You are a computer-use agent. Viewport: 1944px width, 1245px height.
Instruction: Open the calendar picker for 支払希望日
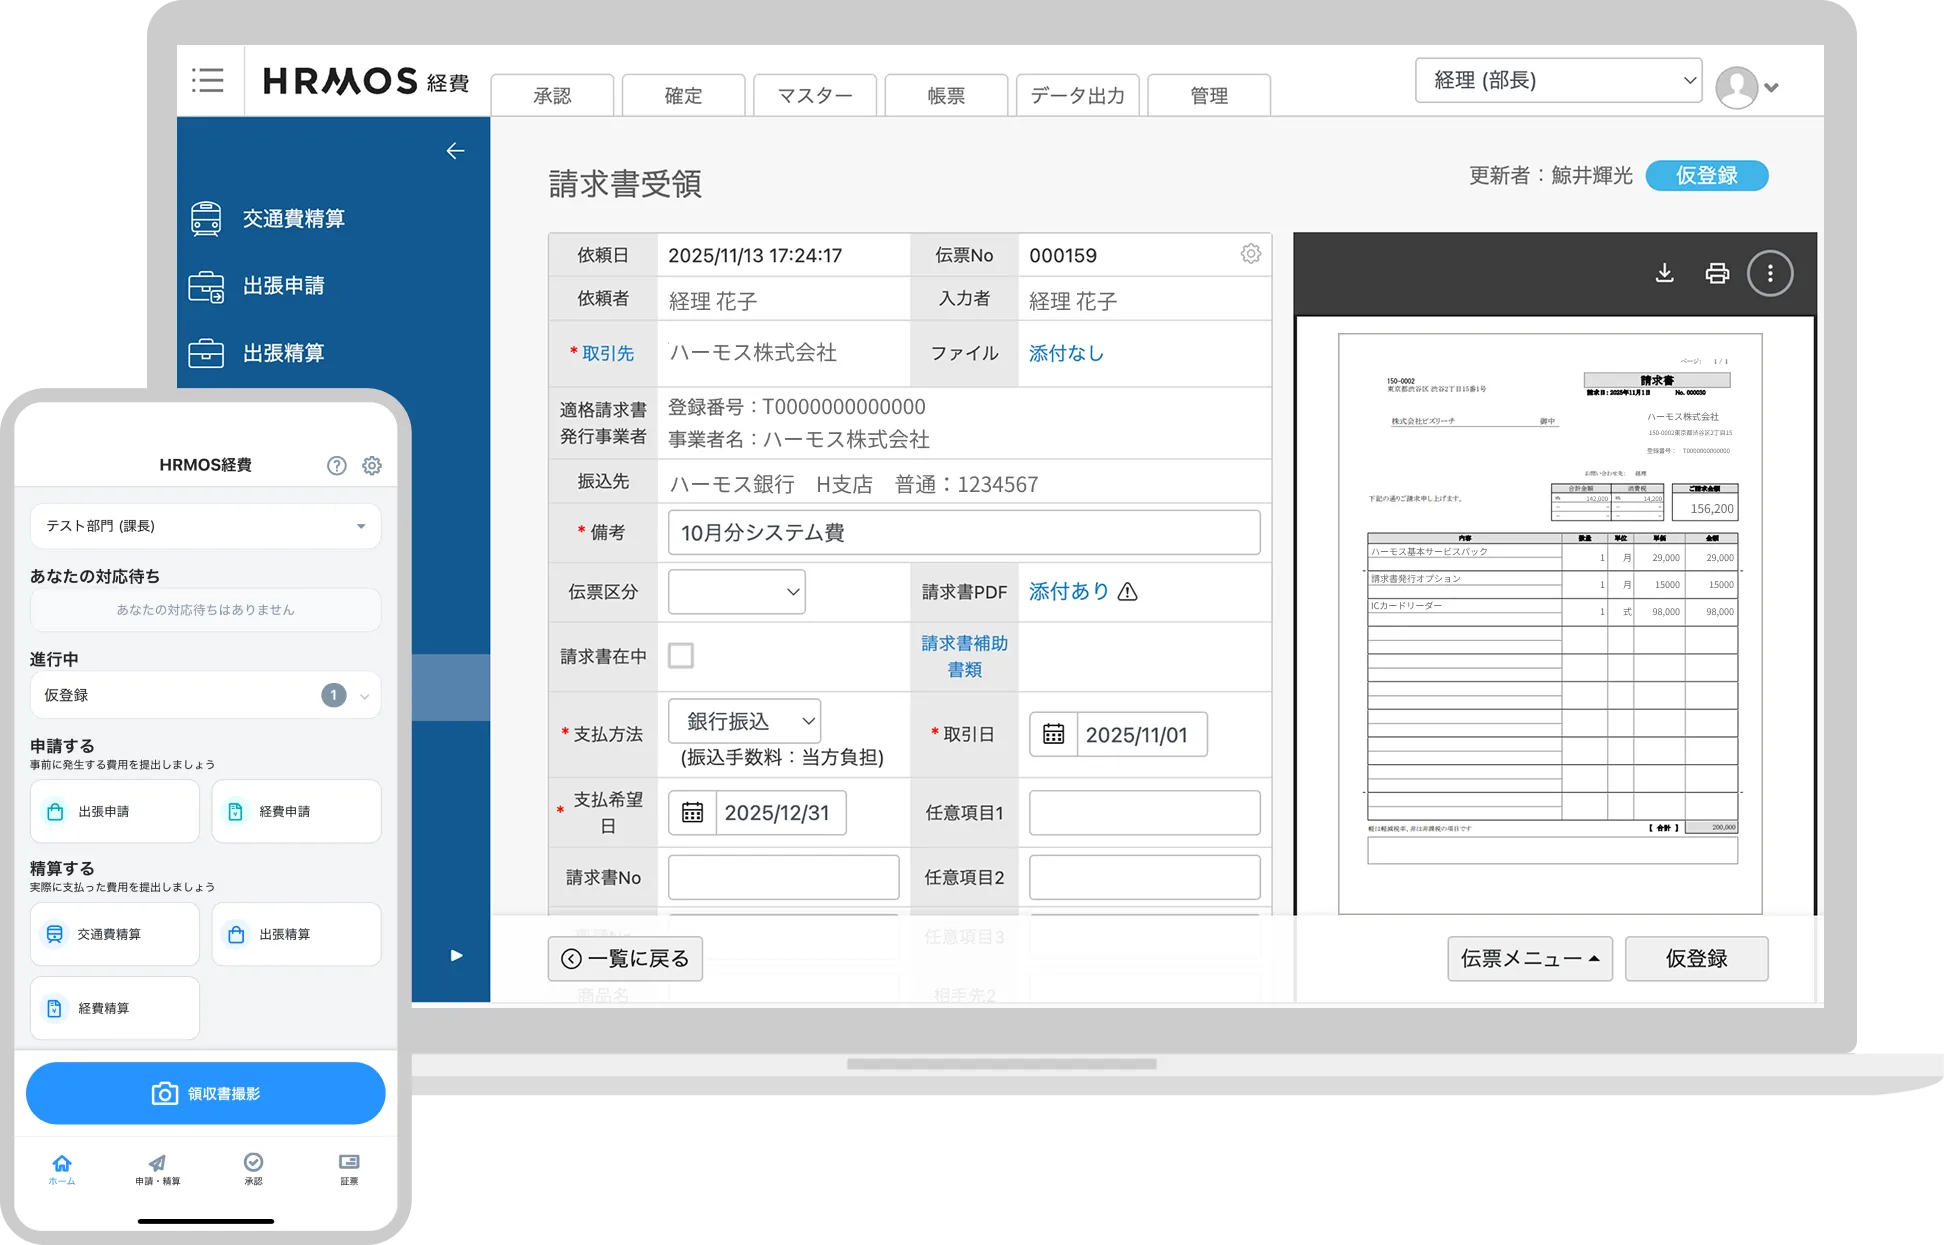coord(691,812)
